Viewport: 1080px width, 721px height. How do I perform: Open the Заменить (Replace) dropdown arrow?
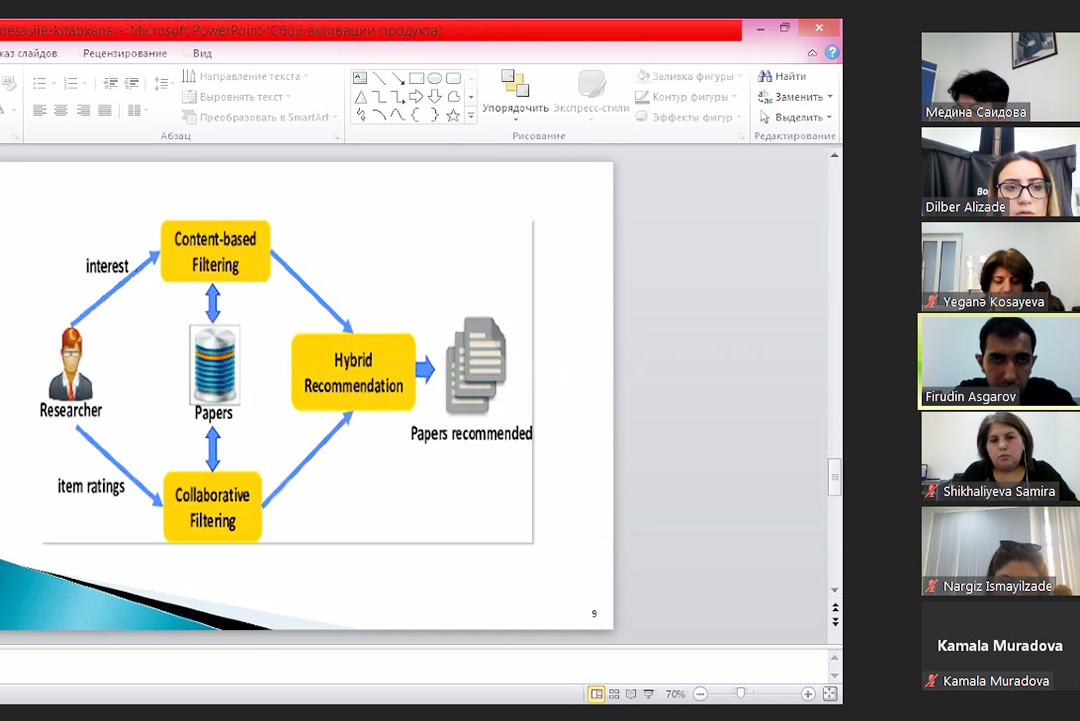[x=830, y=97]
